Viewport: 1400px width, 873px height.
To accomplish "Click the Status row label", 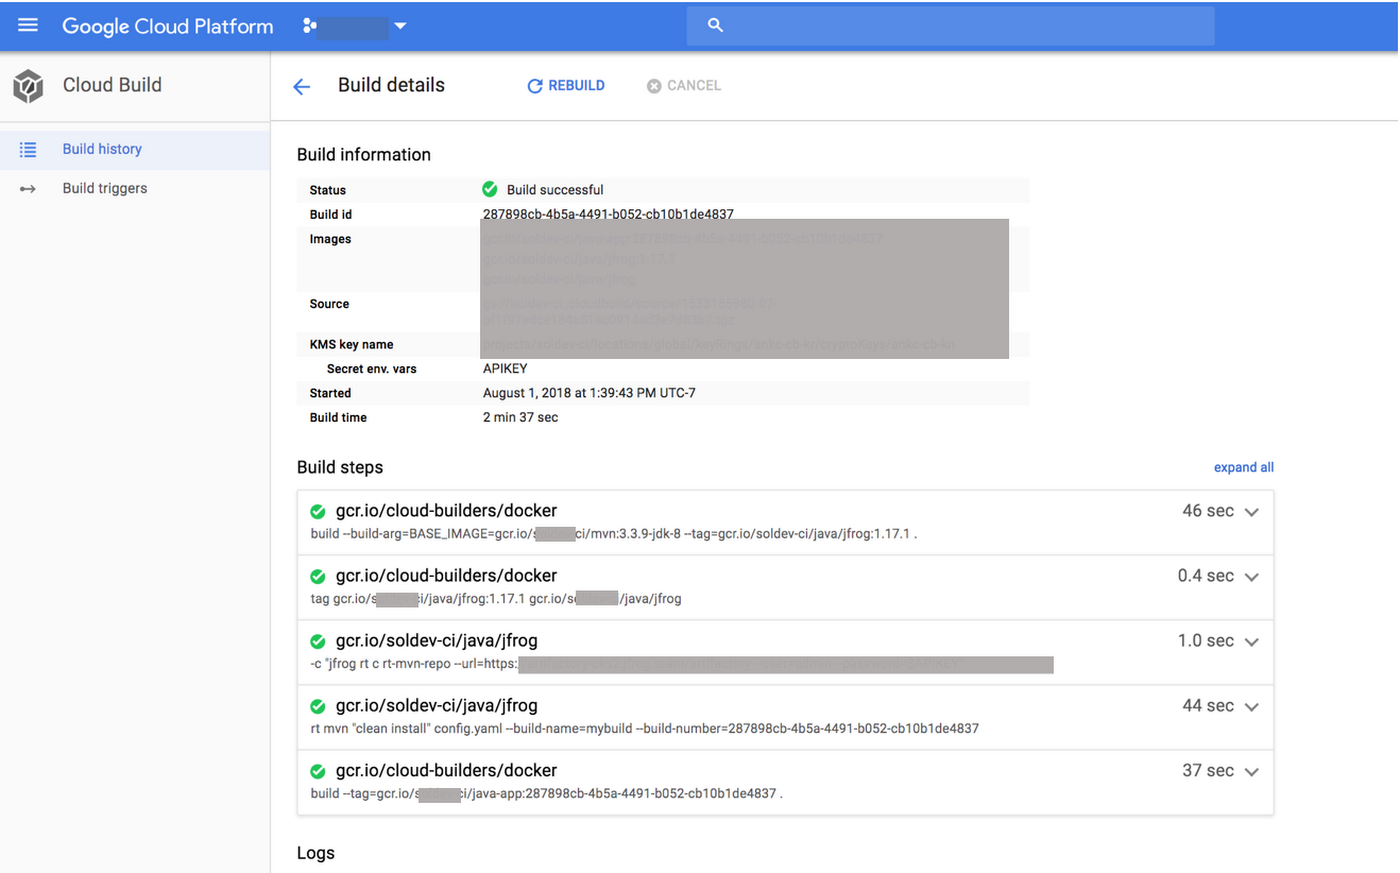I will click(328, 190).
